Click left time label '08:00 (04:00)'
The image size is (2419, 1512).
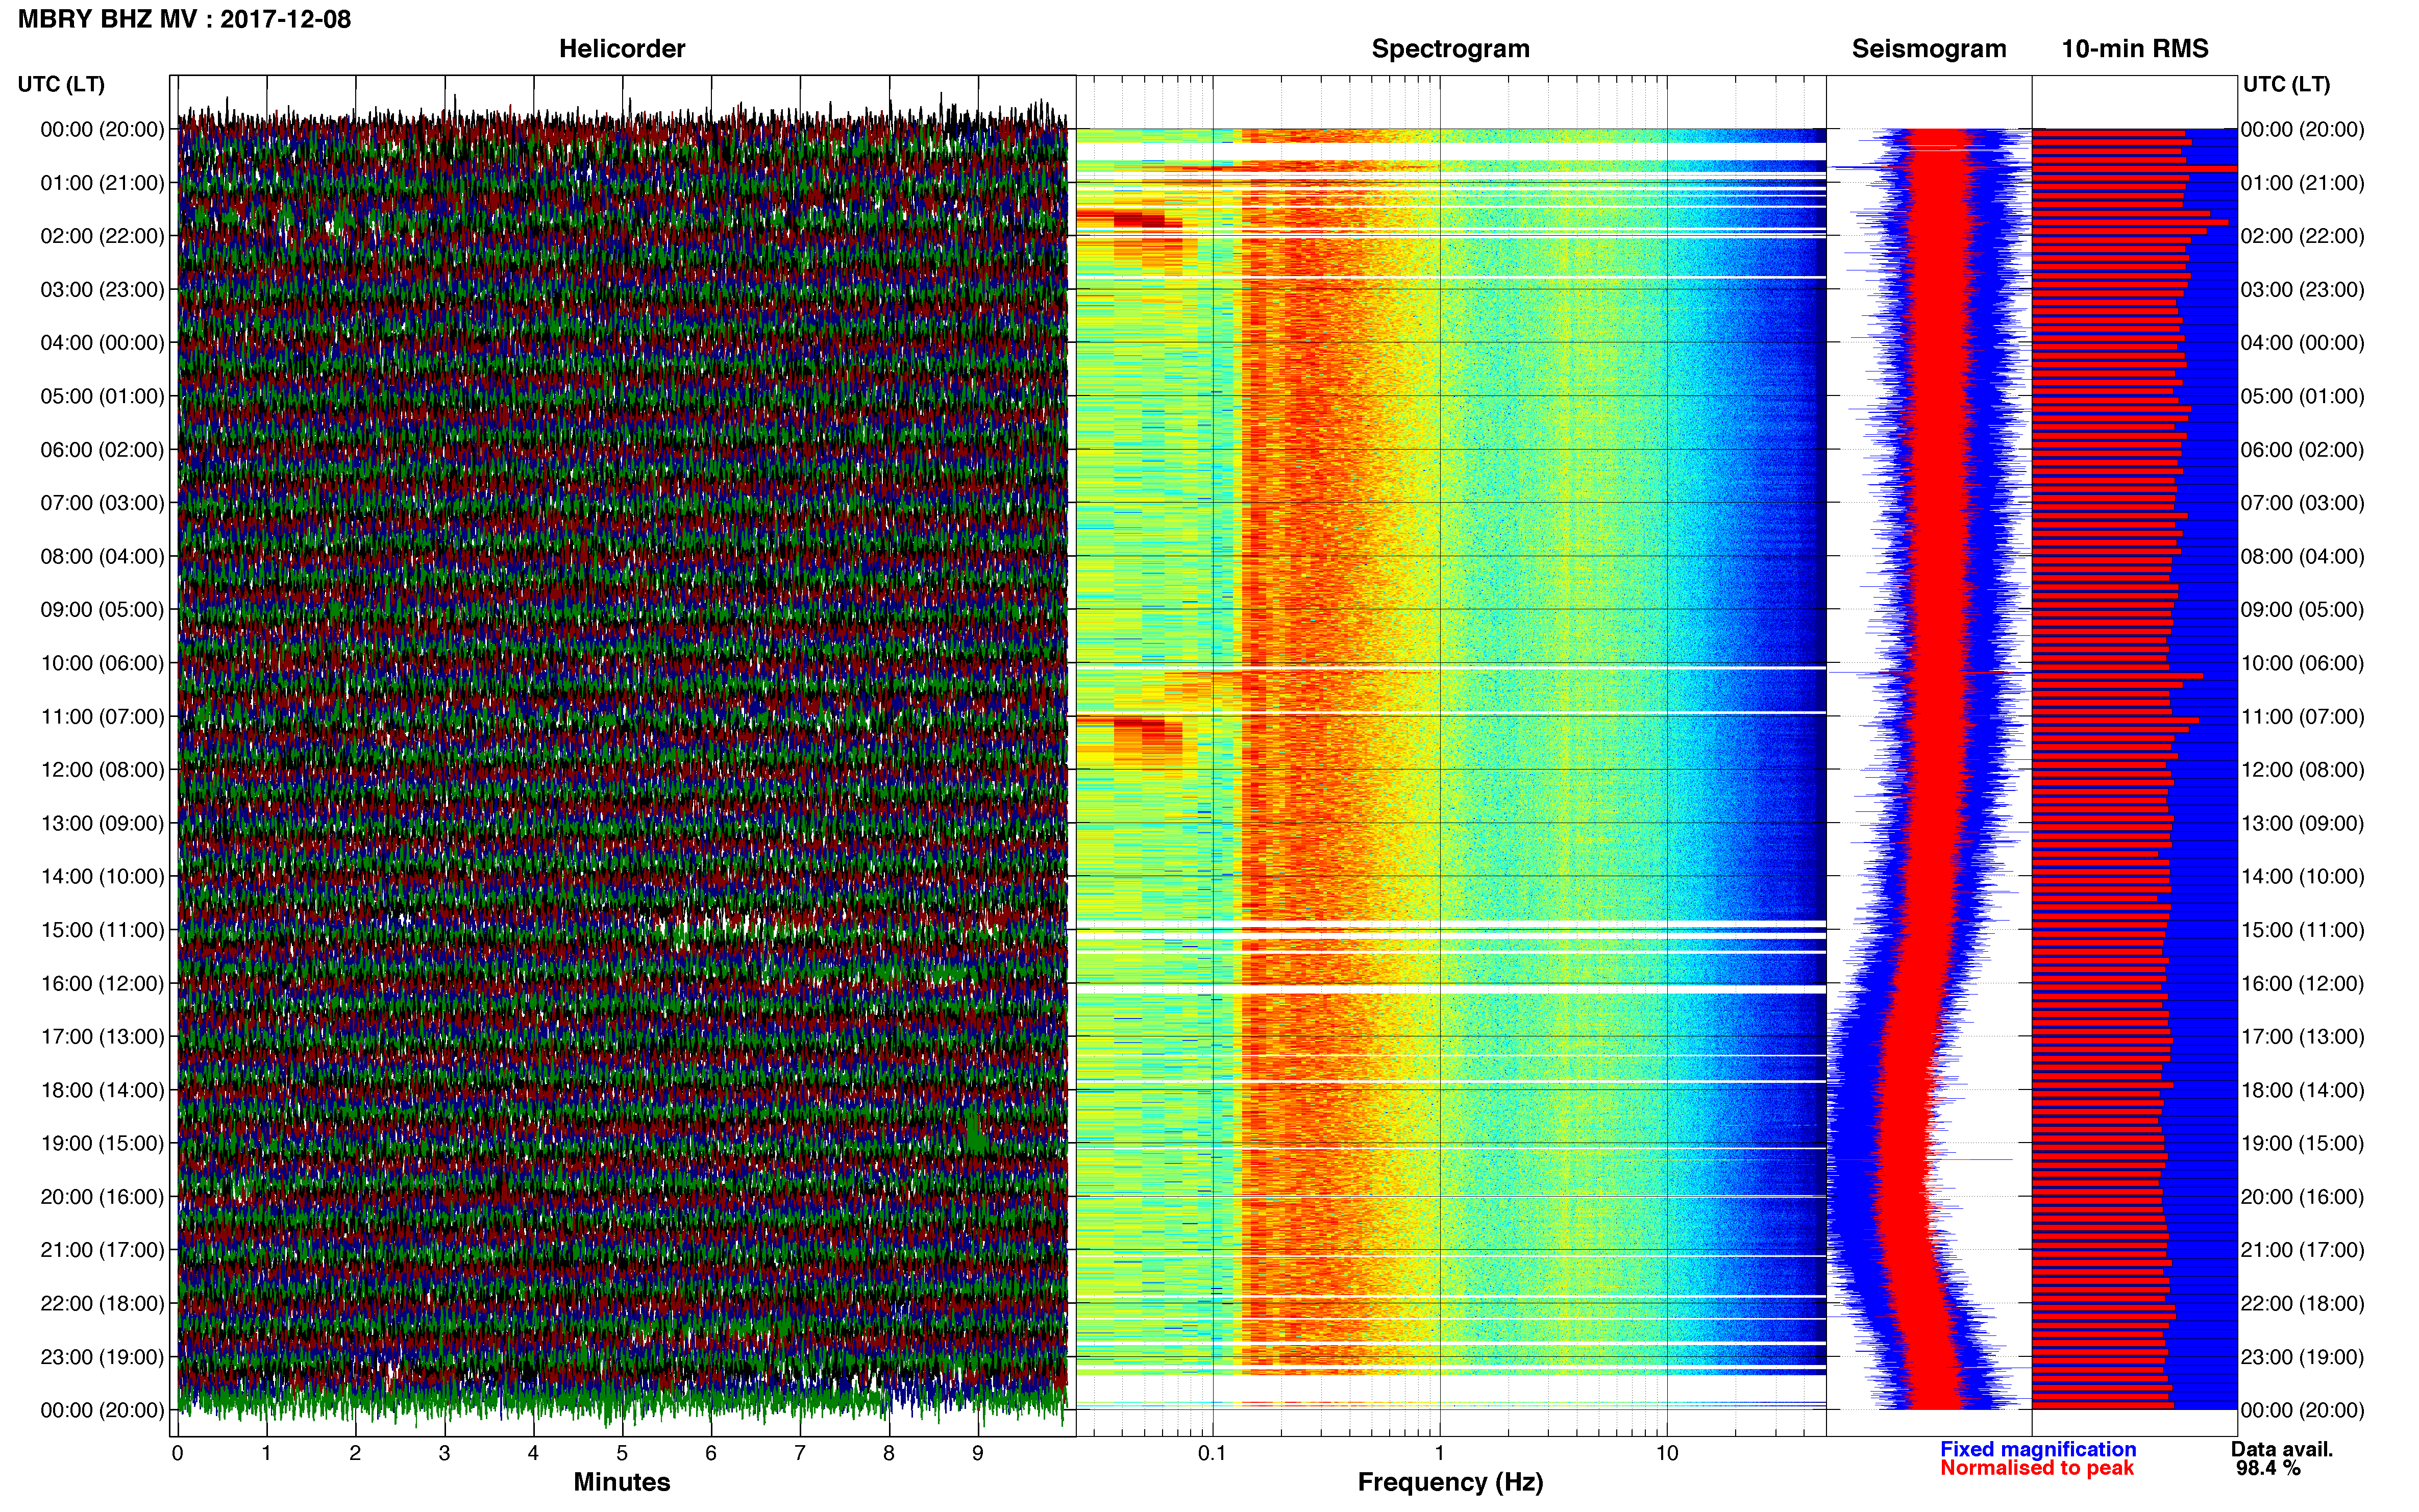102,556
